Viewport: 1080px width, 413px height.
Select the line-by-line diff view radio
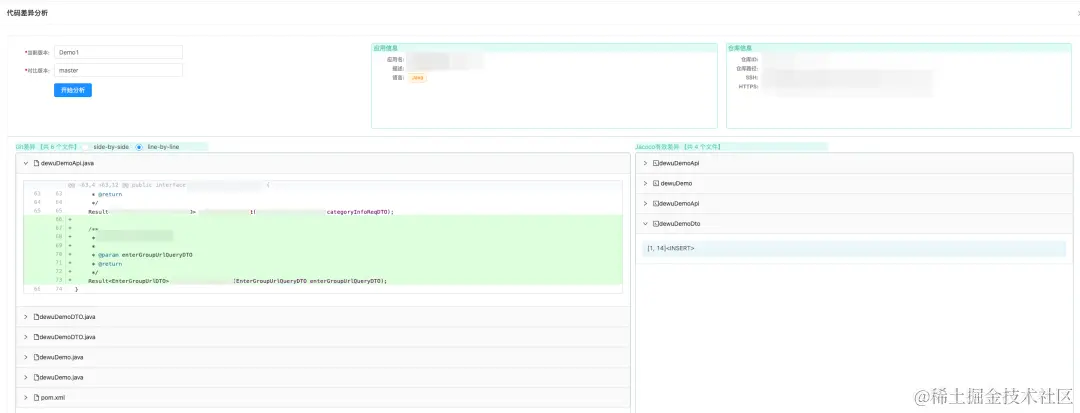pos(139,147)
